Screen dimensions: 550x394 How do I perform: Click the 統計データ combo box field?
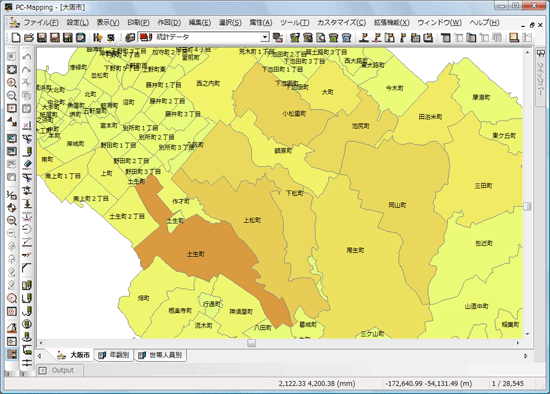tap(203, 37)
